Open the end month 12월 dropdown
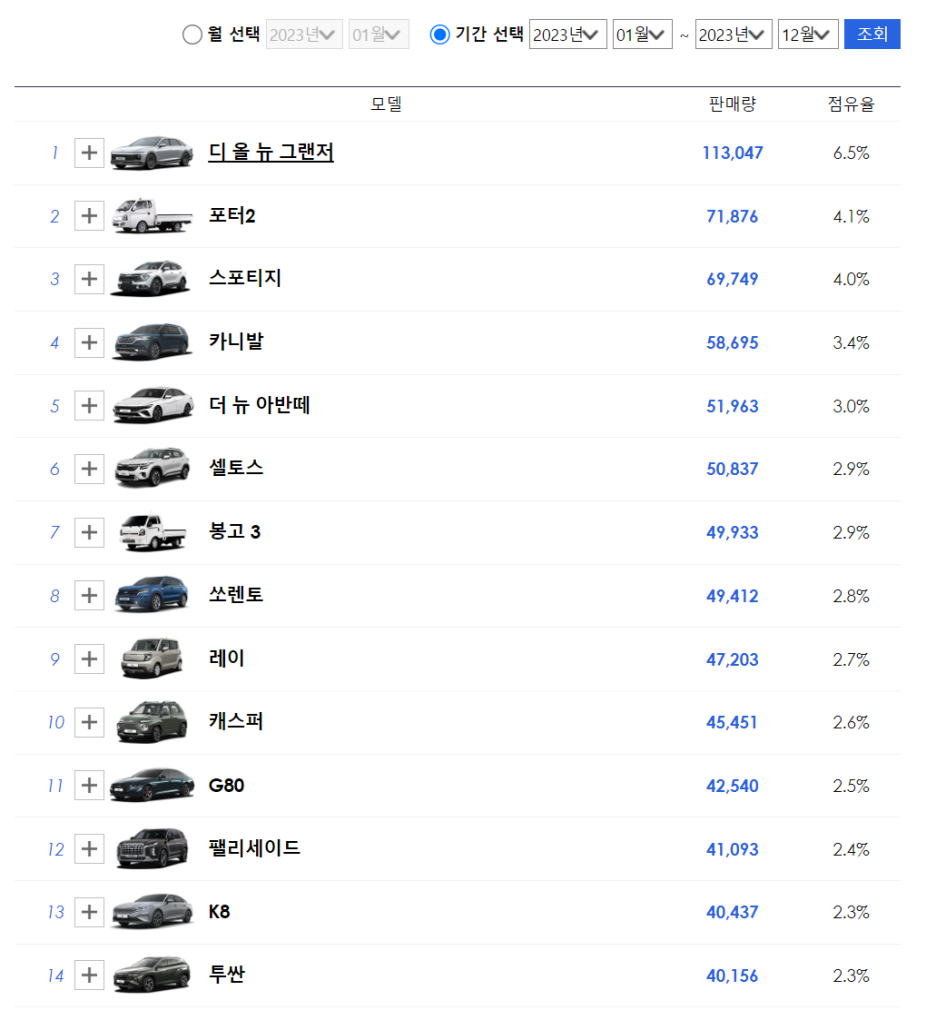 click(808, 34)
